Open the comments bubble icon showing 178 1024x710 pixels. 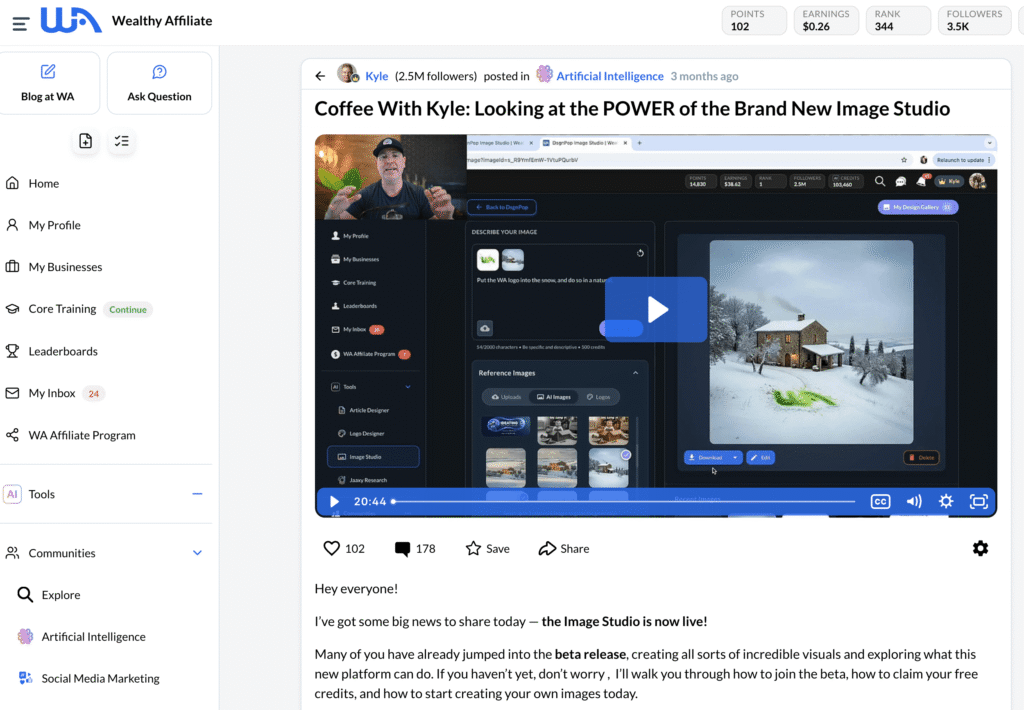coord(402,548)
